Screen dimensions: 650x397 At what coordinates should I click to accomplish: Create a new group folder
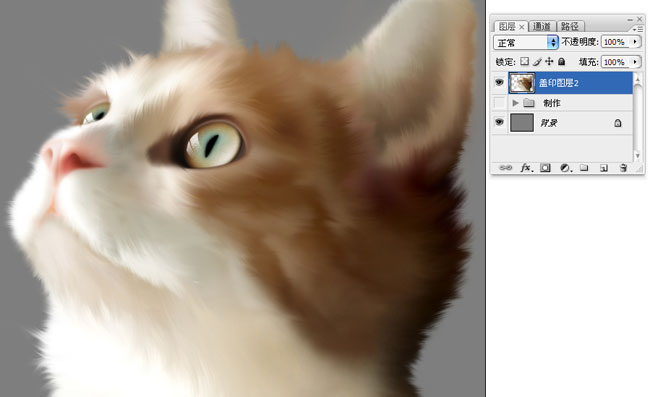click(584, 167)
